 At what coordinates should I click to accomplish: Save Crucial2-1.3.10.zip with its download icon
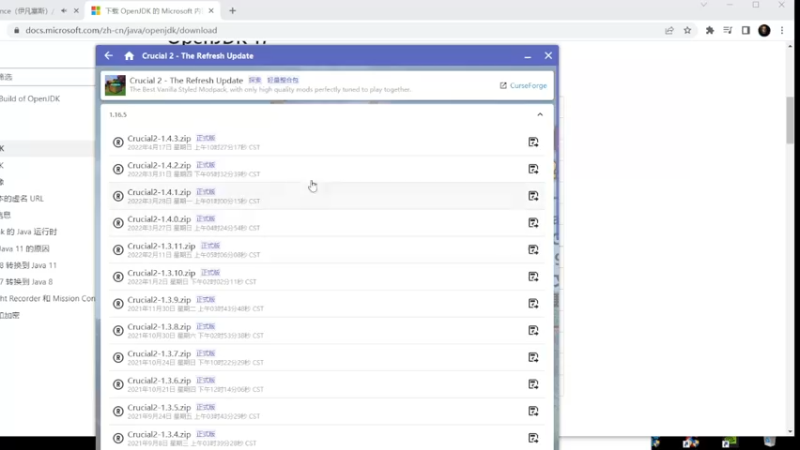[x=533, y=277]
